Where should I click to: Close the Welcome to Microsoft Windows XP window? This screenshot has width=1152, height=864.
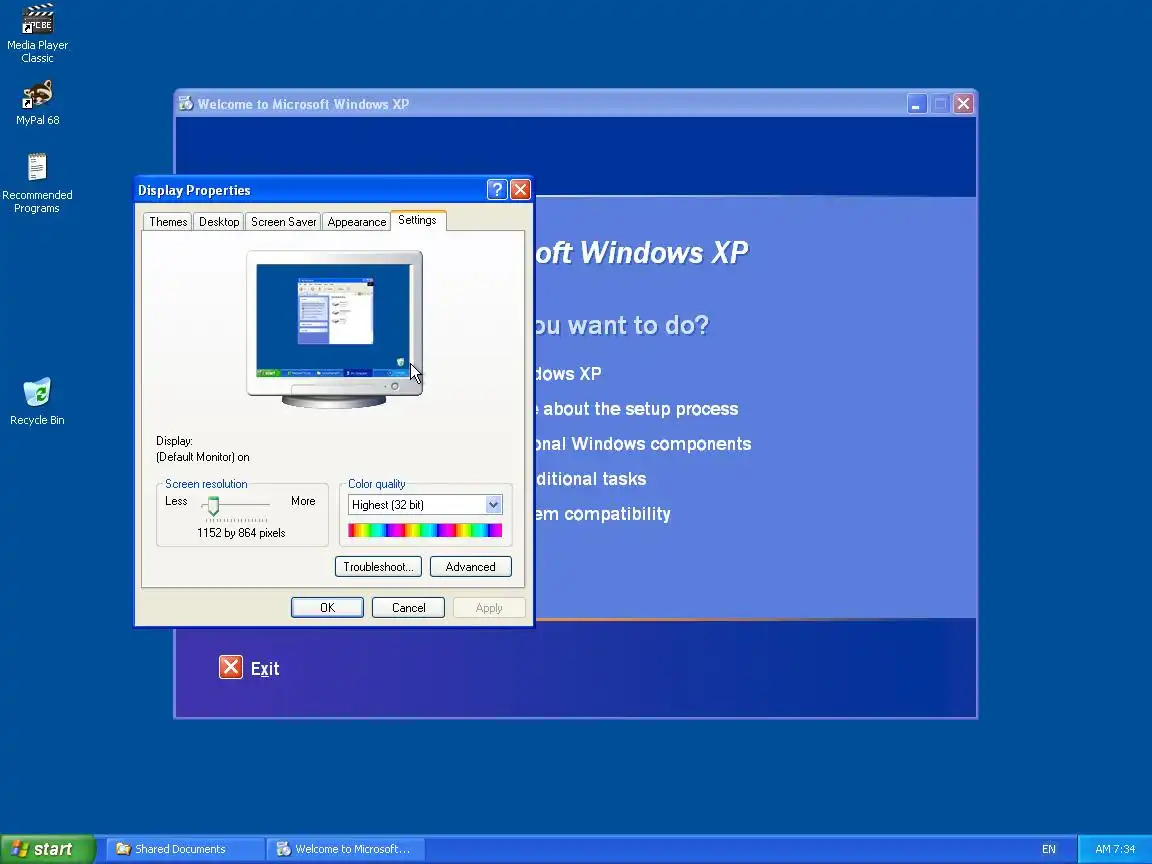[963, 104]
